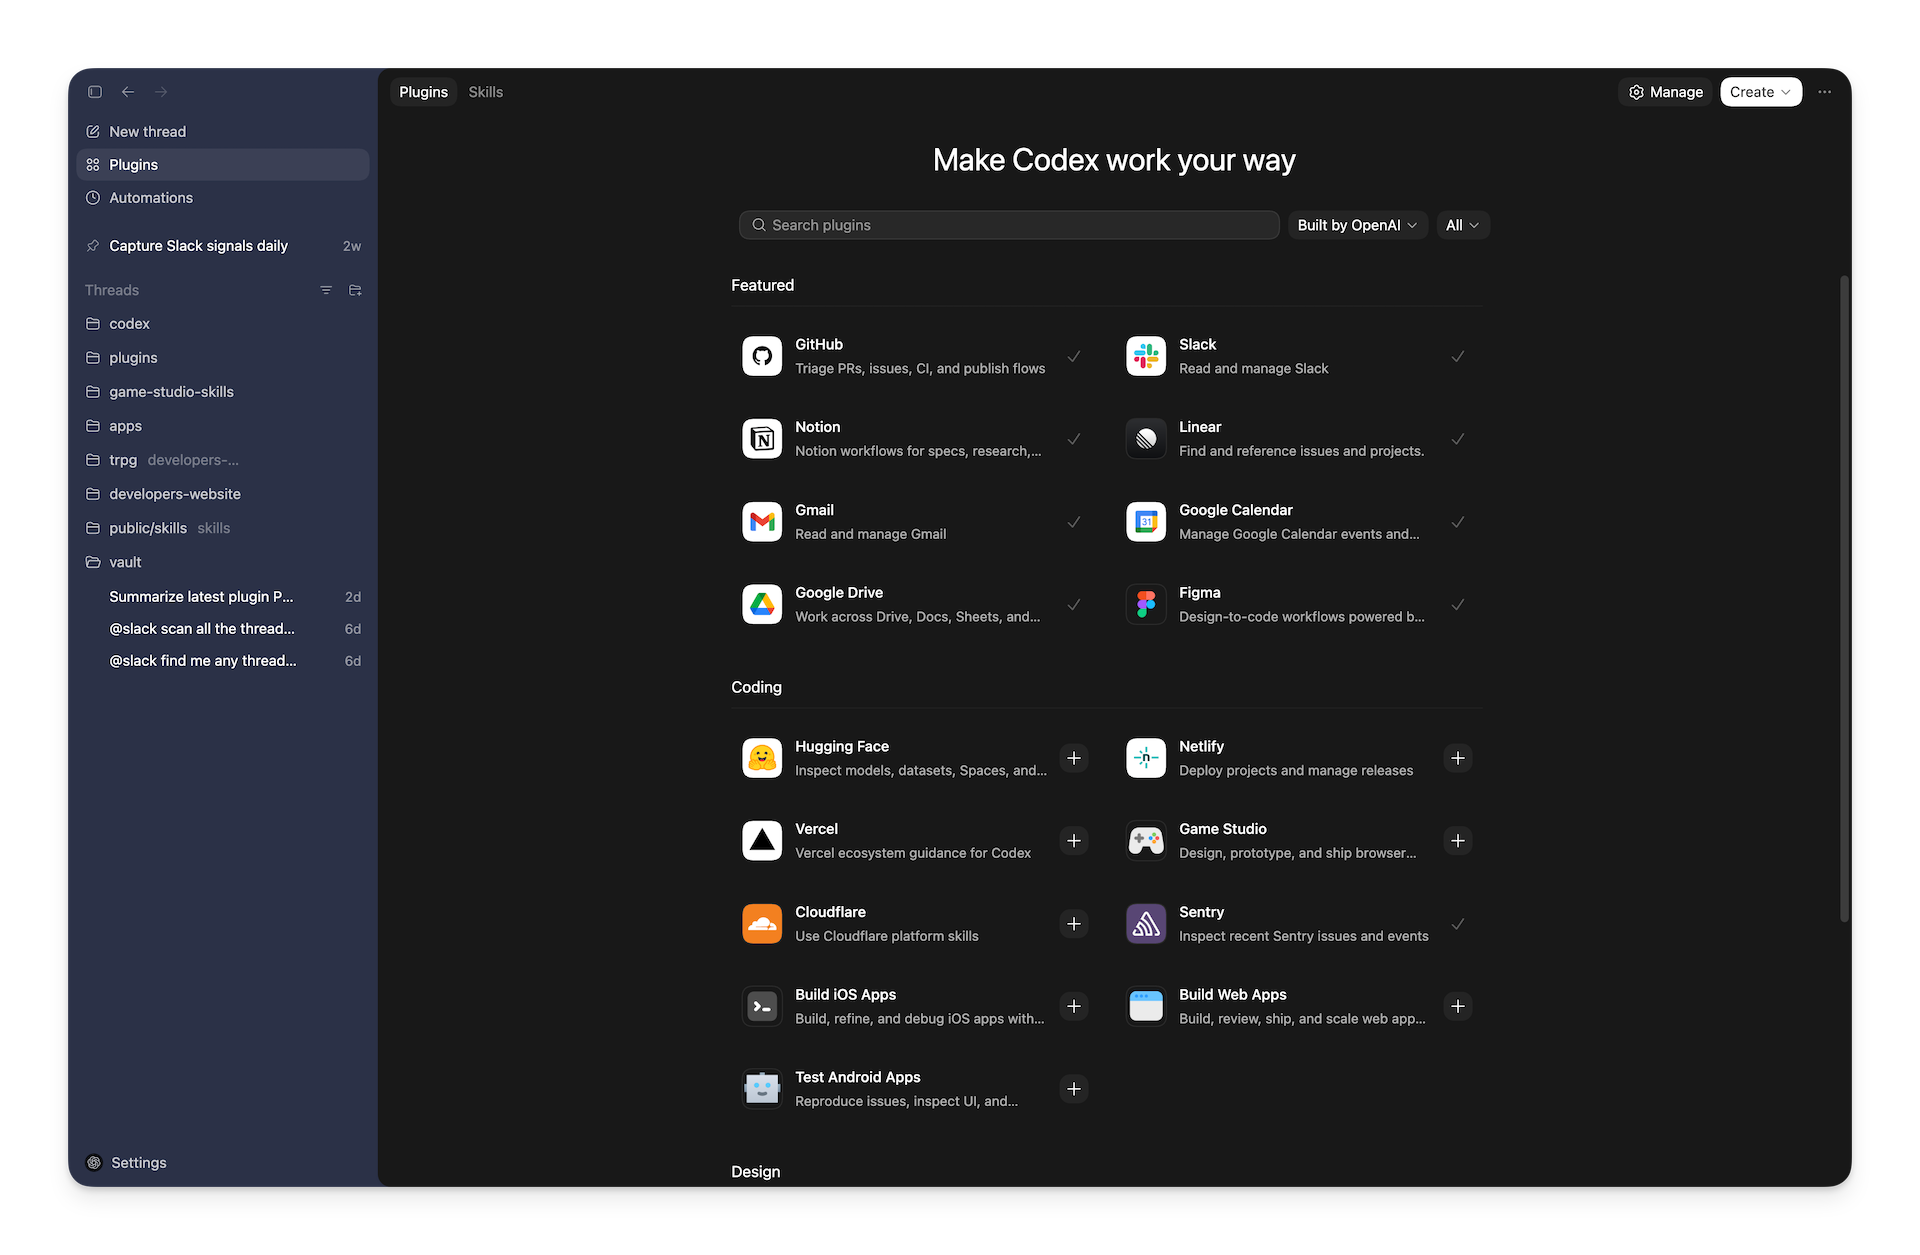Click the filter icon beside Threads
This screenshot has width=1920, height=1255.
tap(326, 290)
